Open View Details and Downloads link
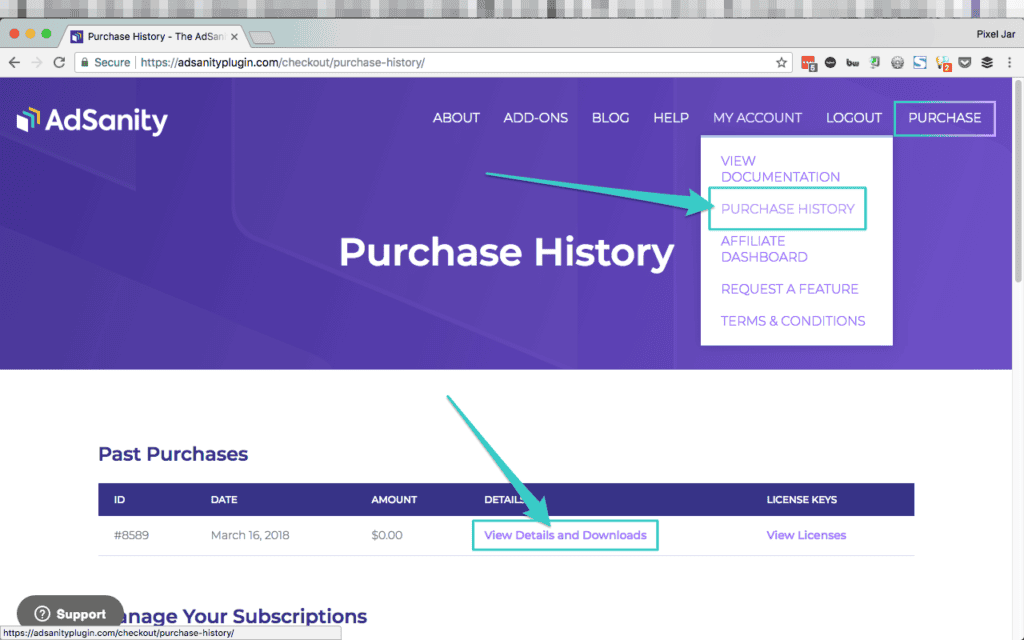 tap(565, 535)
